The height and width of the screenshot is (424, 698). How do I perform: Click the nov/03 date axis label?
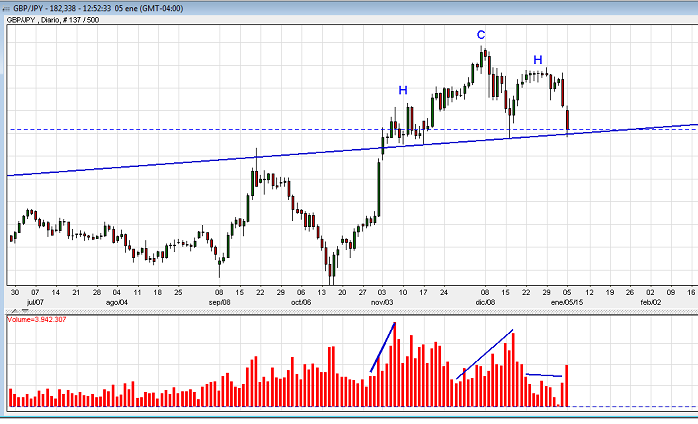pos(383,300)
